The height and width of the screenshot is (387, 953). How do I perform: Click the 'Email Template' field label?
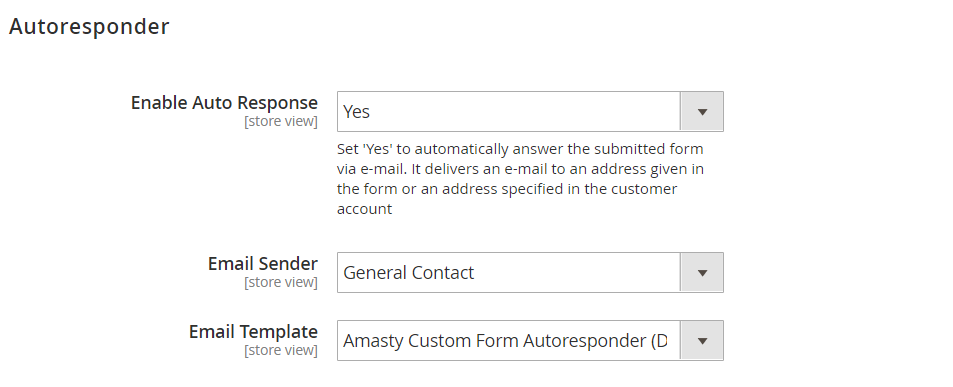253,332
